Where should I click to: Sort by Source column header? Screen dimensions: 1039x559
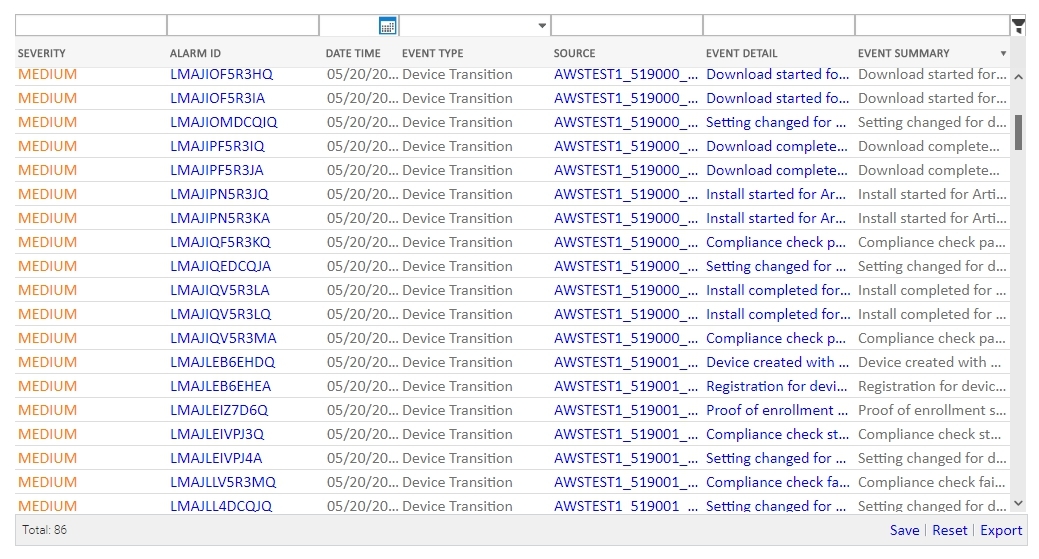[574, 53]
